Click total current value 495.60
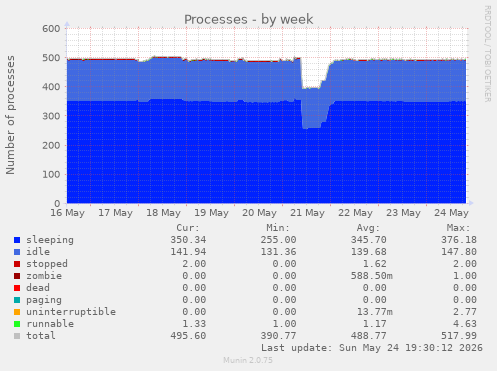Screen dimensions: 497x371 point(188,336)
